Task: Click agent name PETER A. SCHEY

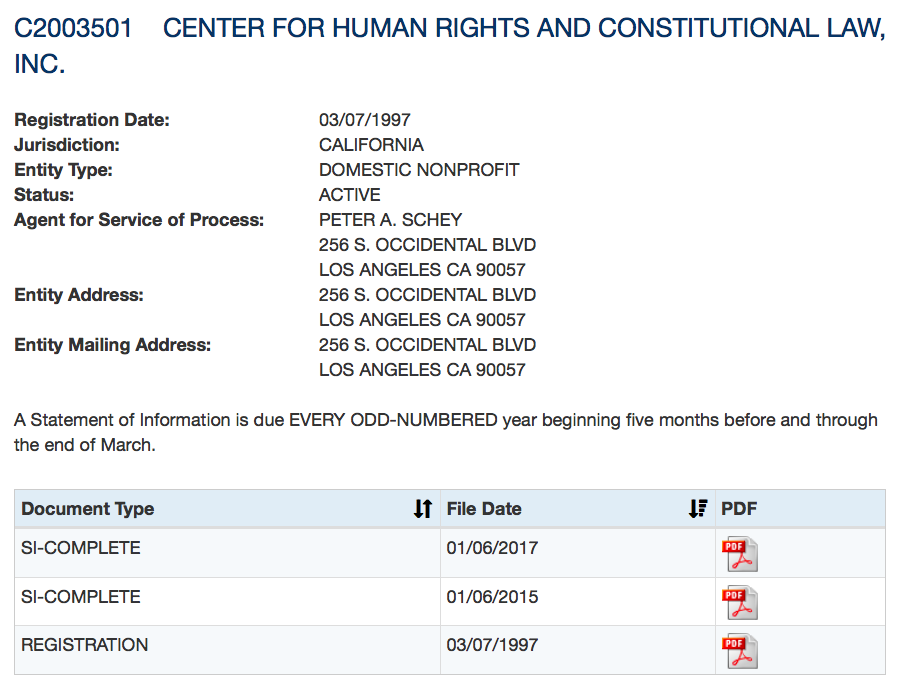Action: (x=391, y=220)
